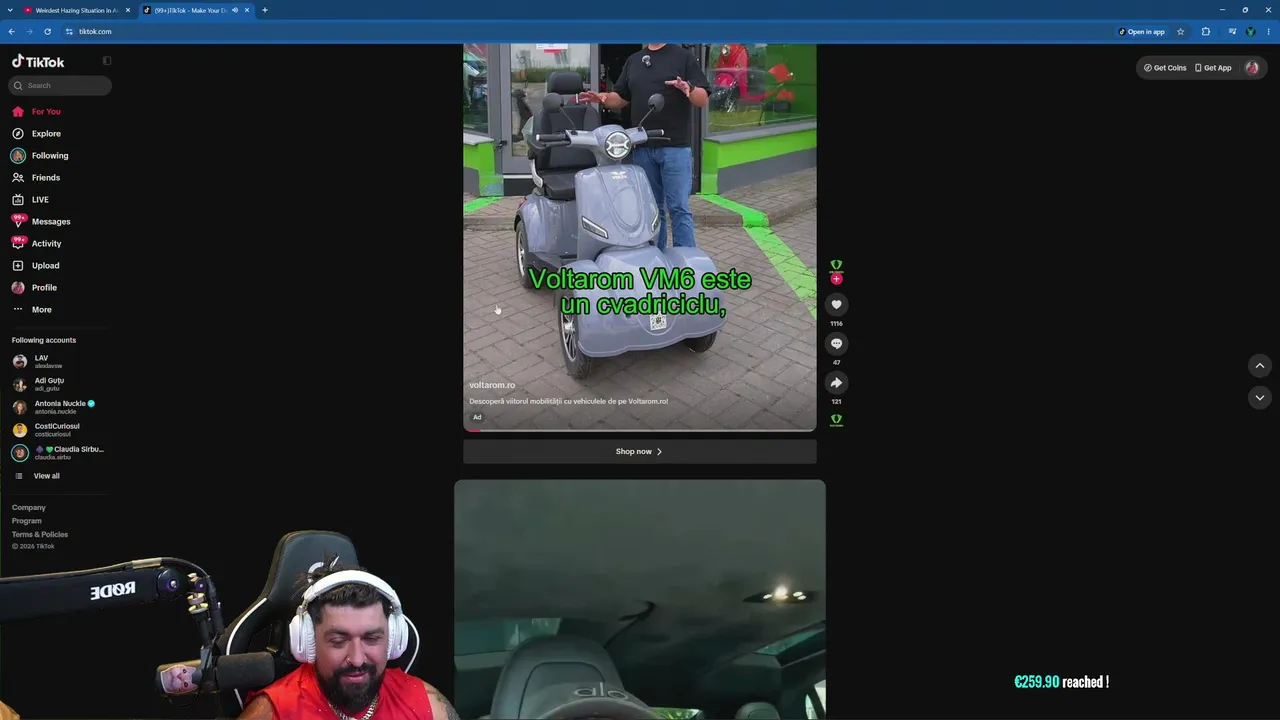Viewport: 1280px width, 720px height.
Task: Like the Voltarom video
Action: (x=837, y=305)
